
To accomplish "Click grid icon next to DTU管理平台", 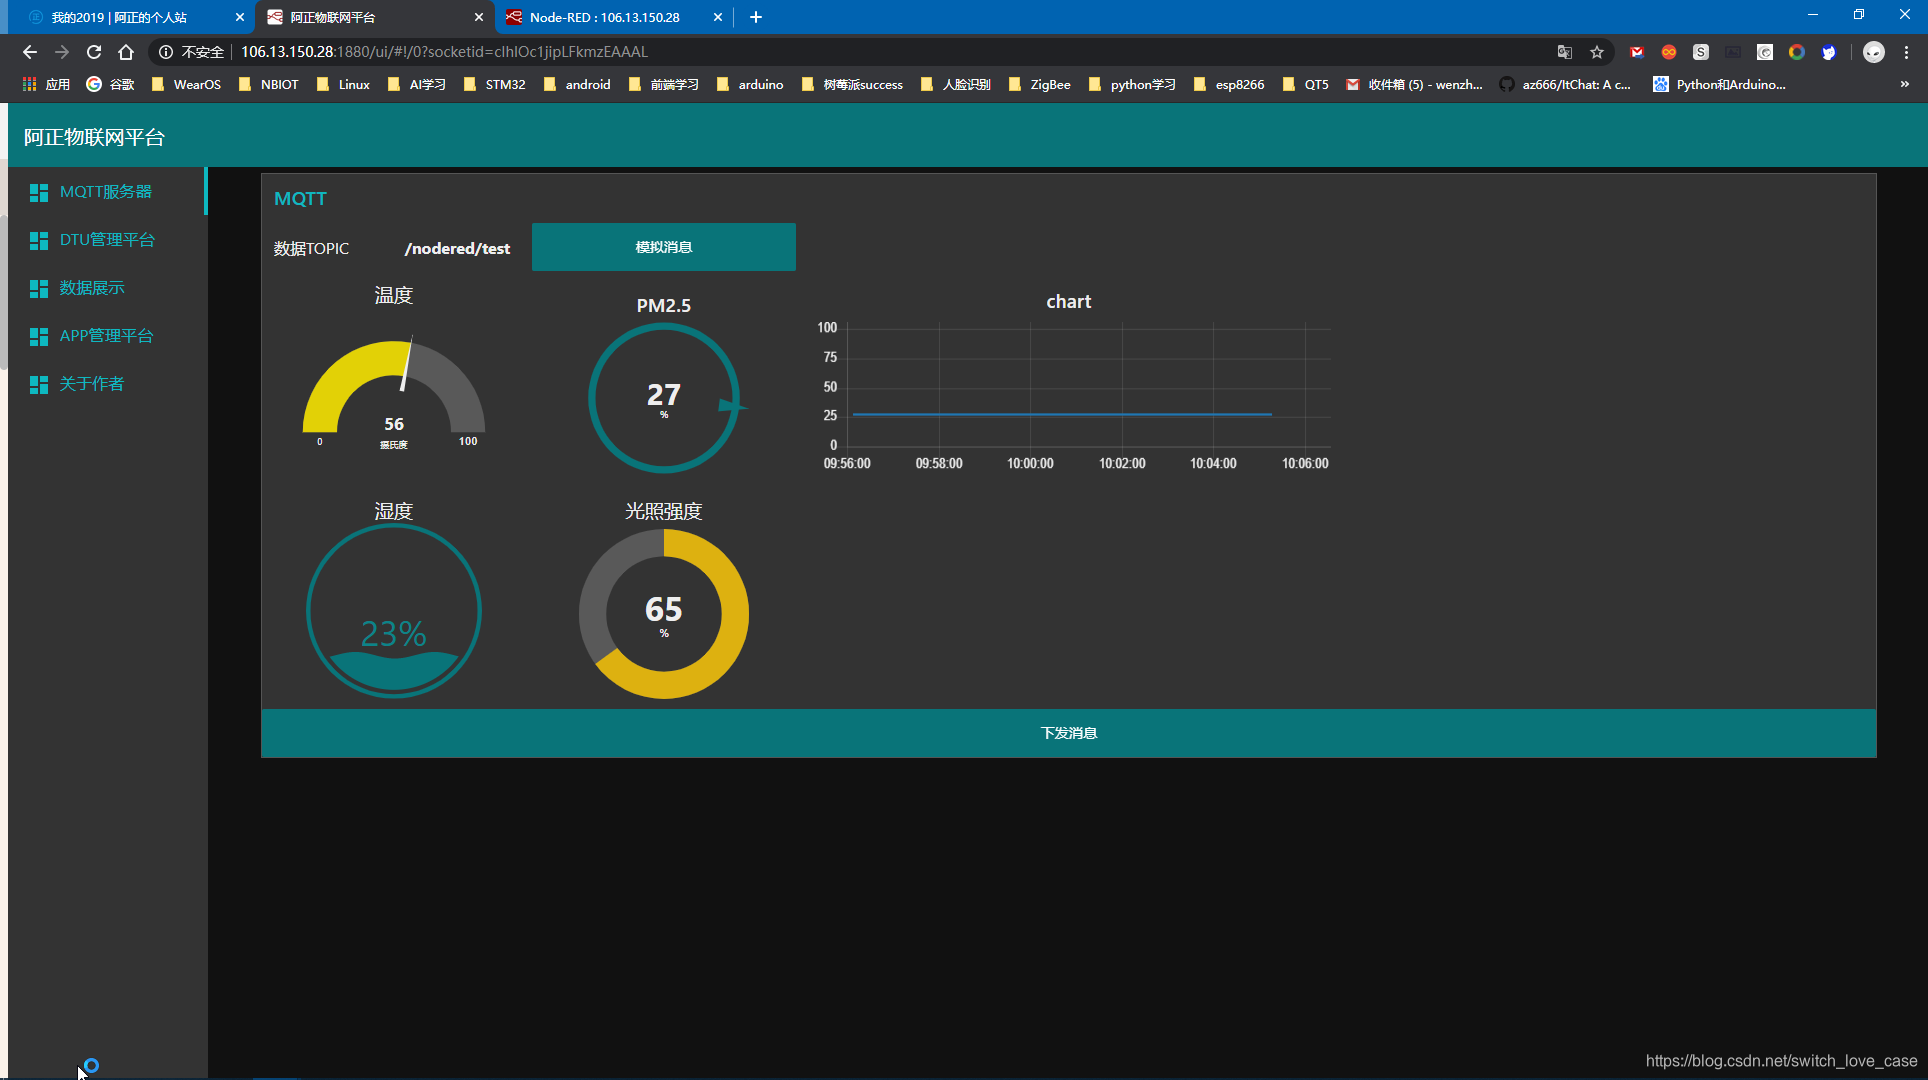I will click(x=39, y=240).
